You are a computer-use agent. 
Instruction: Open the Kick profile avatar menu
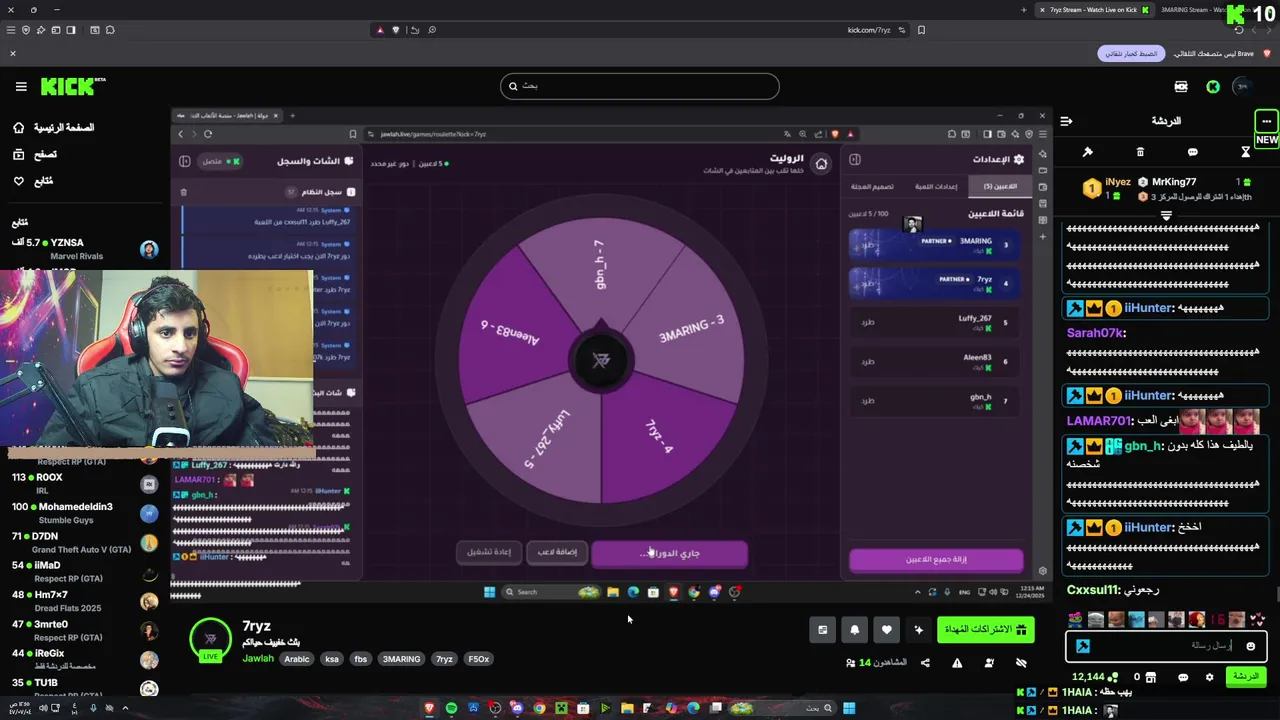[x=1241, y=87]
